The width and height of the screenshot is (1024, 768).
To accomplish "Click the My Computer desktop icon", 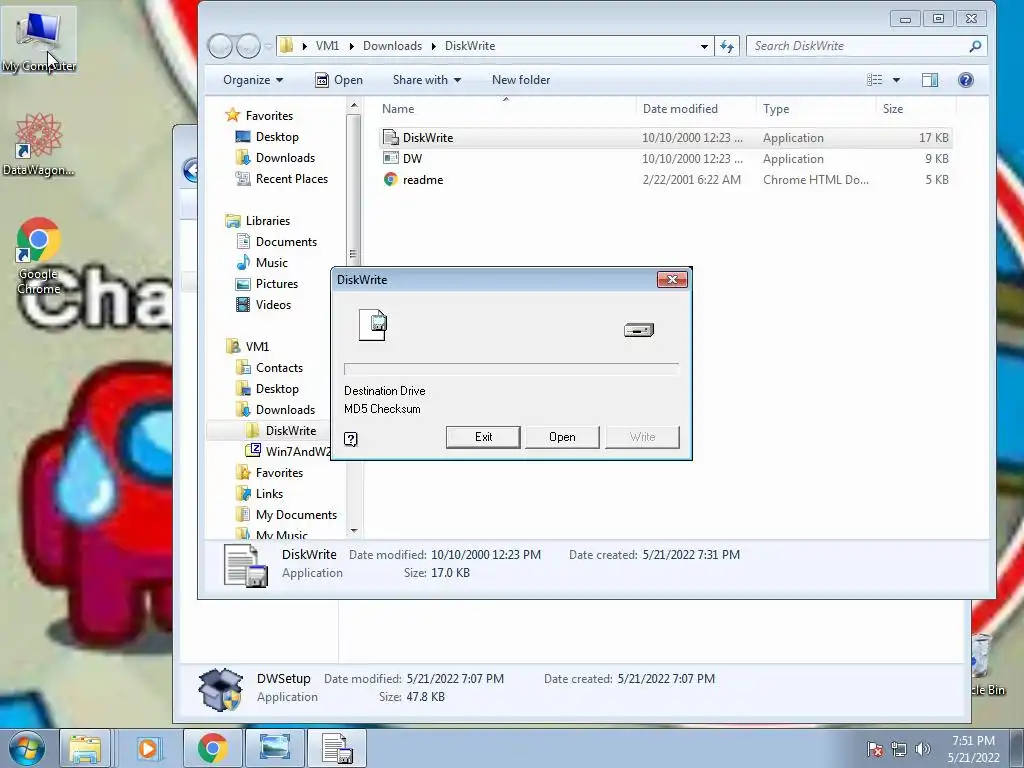I will pyautogui.click(x=39, y=40).
